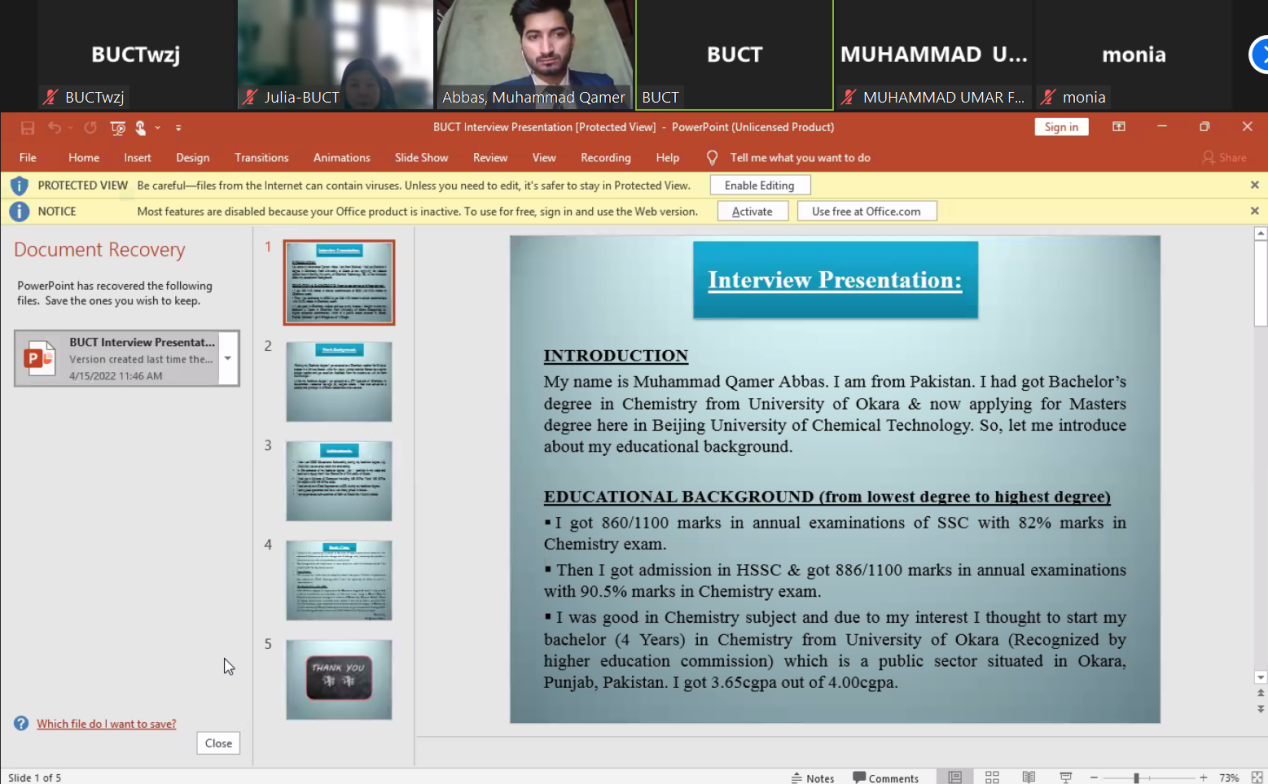Click the Share button in ribbon
Image resolution: width=1268 pixels, height=784 pixels.
(x=1225, y=158)
